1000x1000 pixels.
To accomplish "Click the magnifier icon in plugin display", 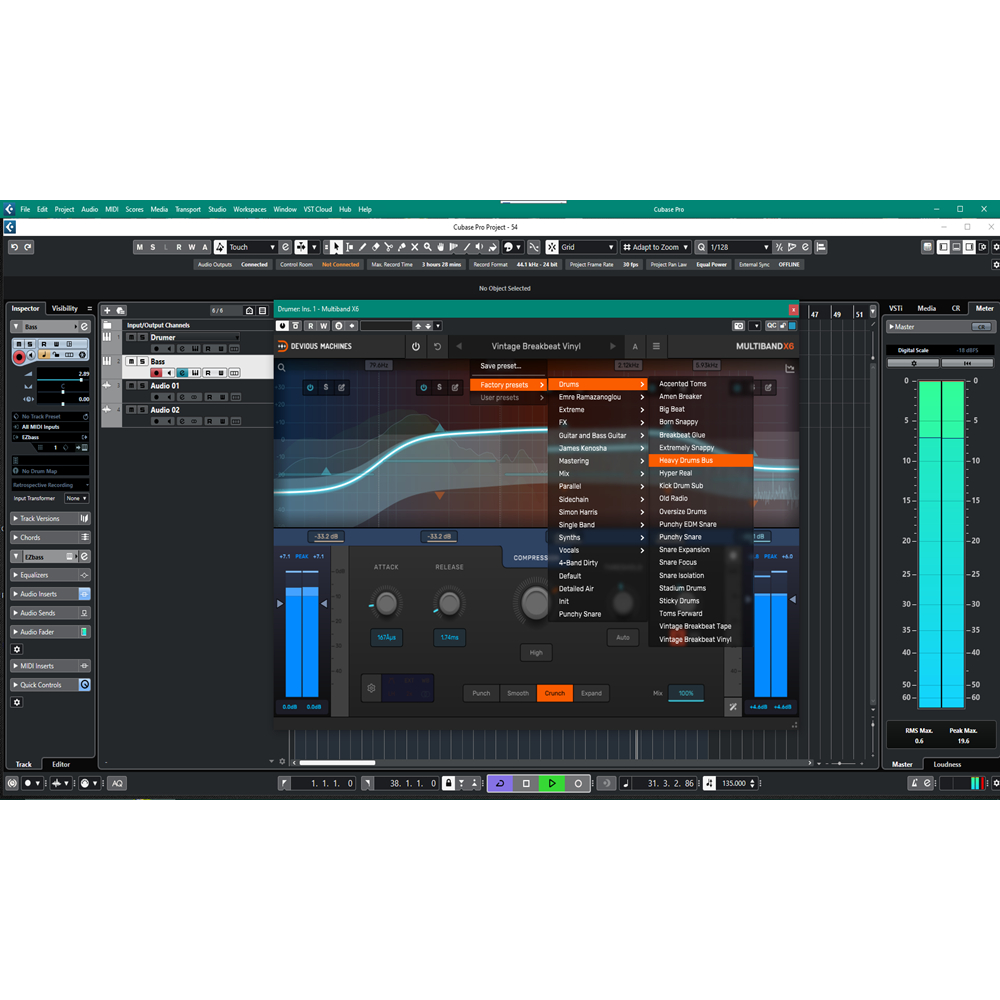I will coord(283,368).
